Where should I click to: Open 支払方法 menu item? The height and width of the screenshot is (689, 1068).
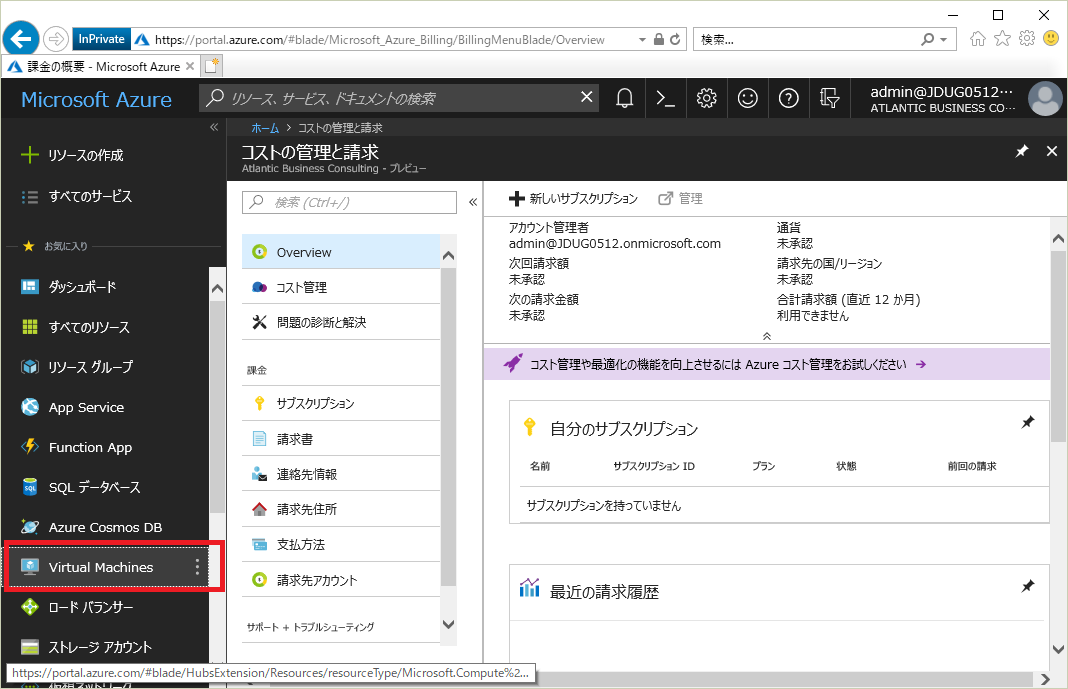(x=341, y=545)
